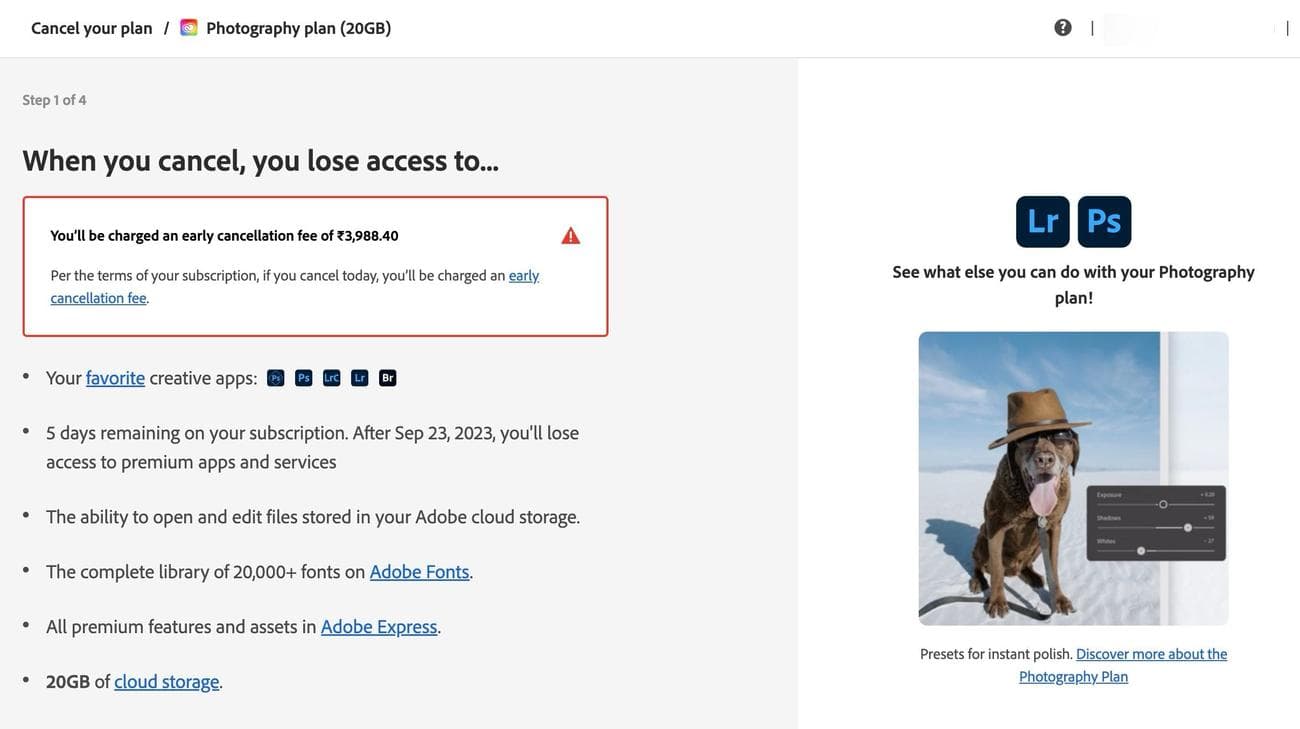Click 'Photography plan (20GB)' breadcrumb item
Image resolution: width=1300 pixels, height=729 pixels.
298,28
